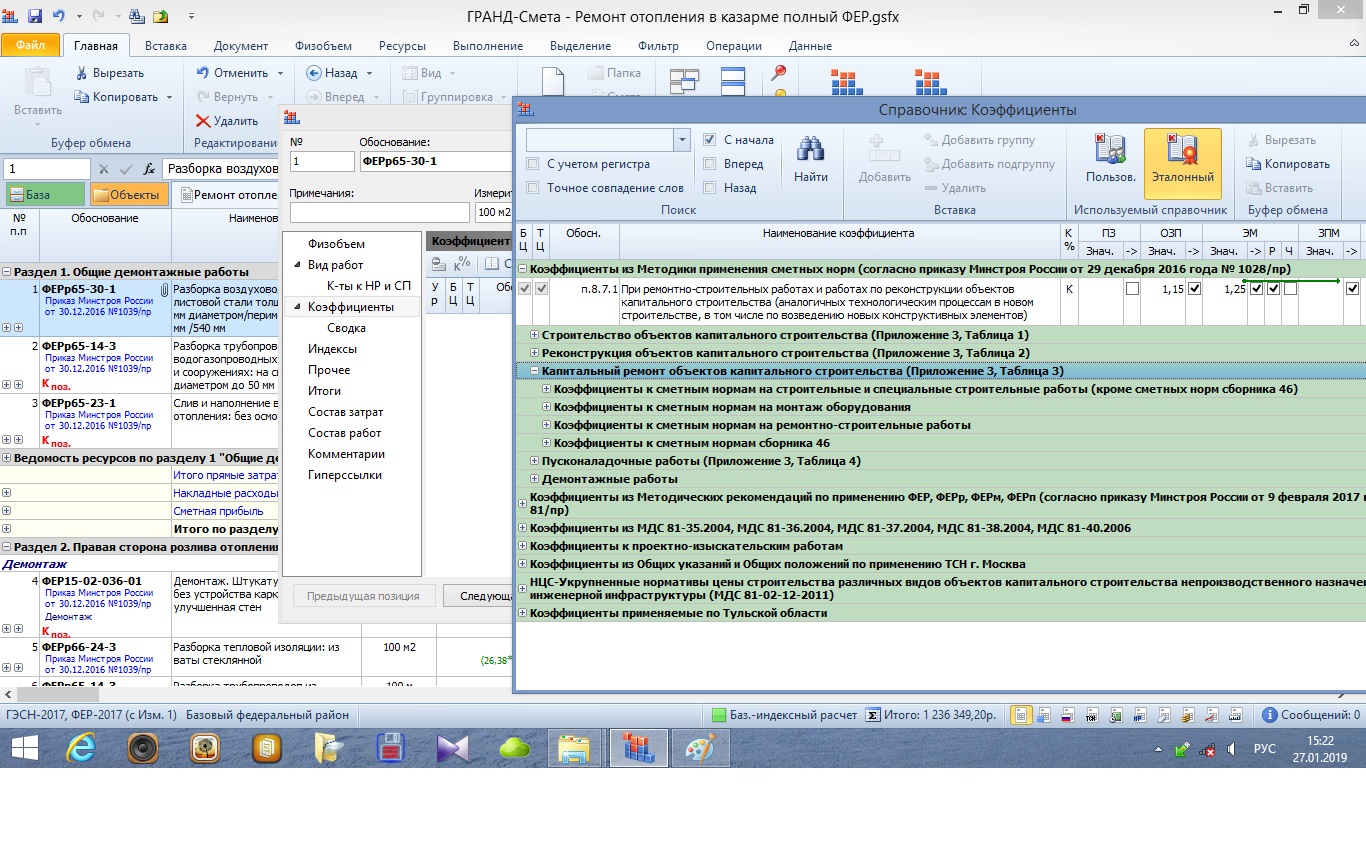The image size is (1366, 850).
Task: Click the Отменить undo icon
Action: tap(203, 73)
